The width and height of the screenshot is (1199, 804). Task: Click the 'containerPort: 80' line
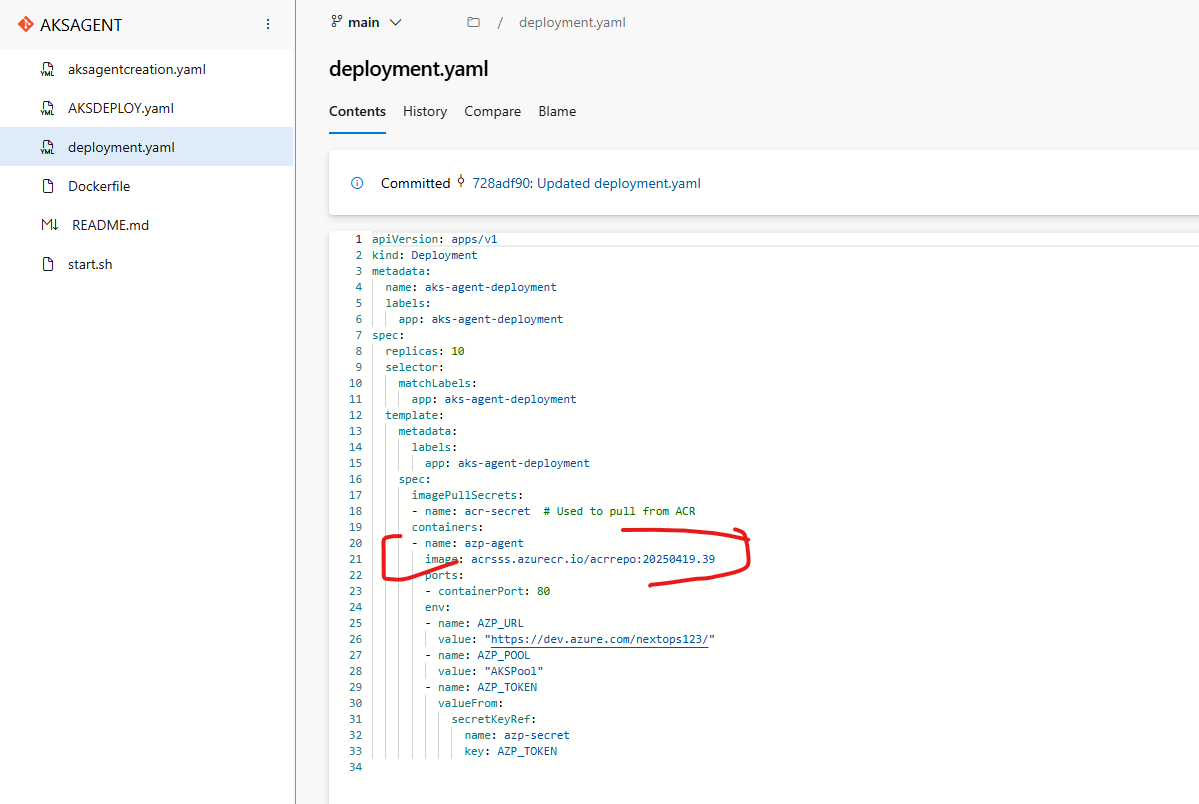pyautogui.click(x=487, y=591)
